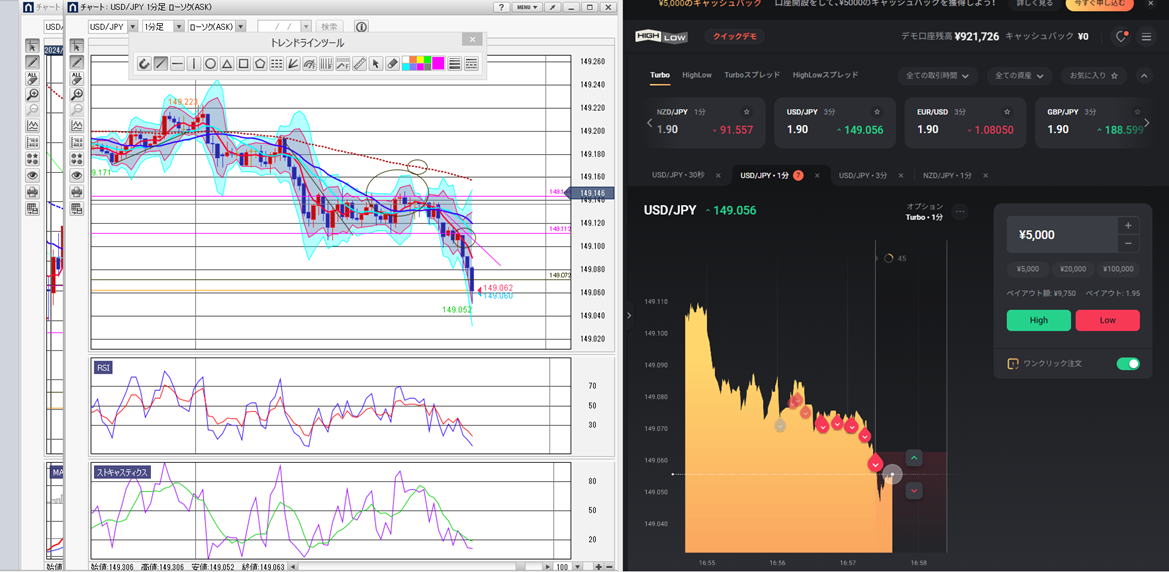This screenshot has height=572, width=1169.
Task: Toggle the eye visibility icon in sidebar
Action: coord(76,175)
